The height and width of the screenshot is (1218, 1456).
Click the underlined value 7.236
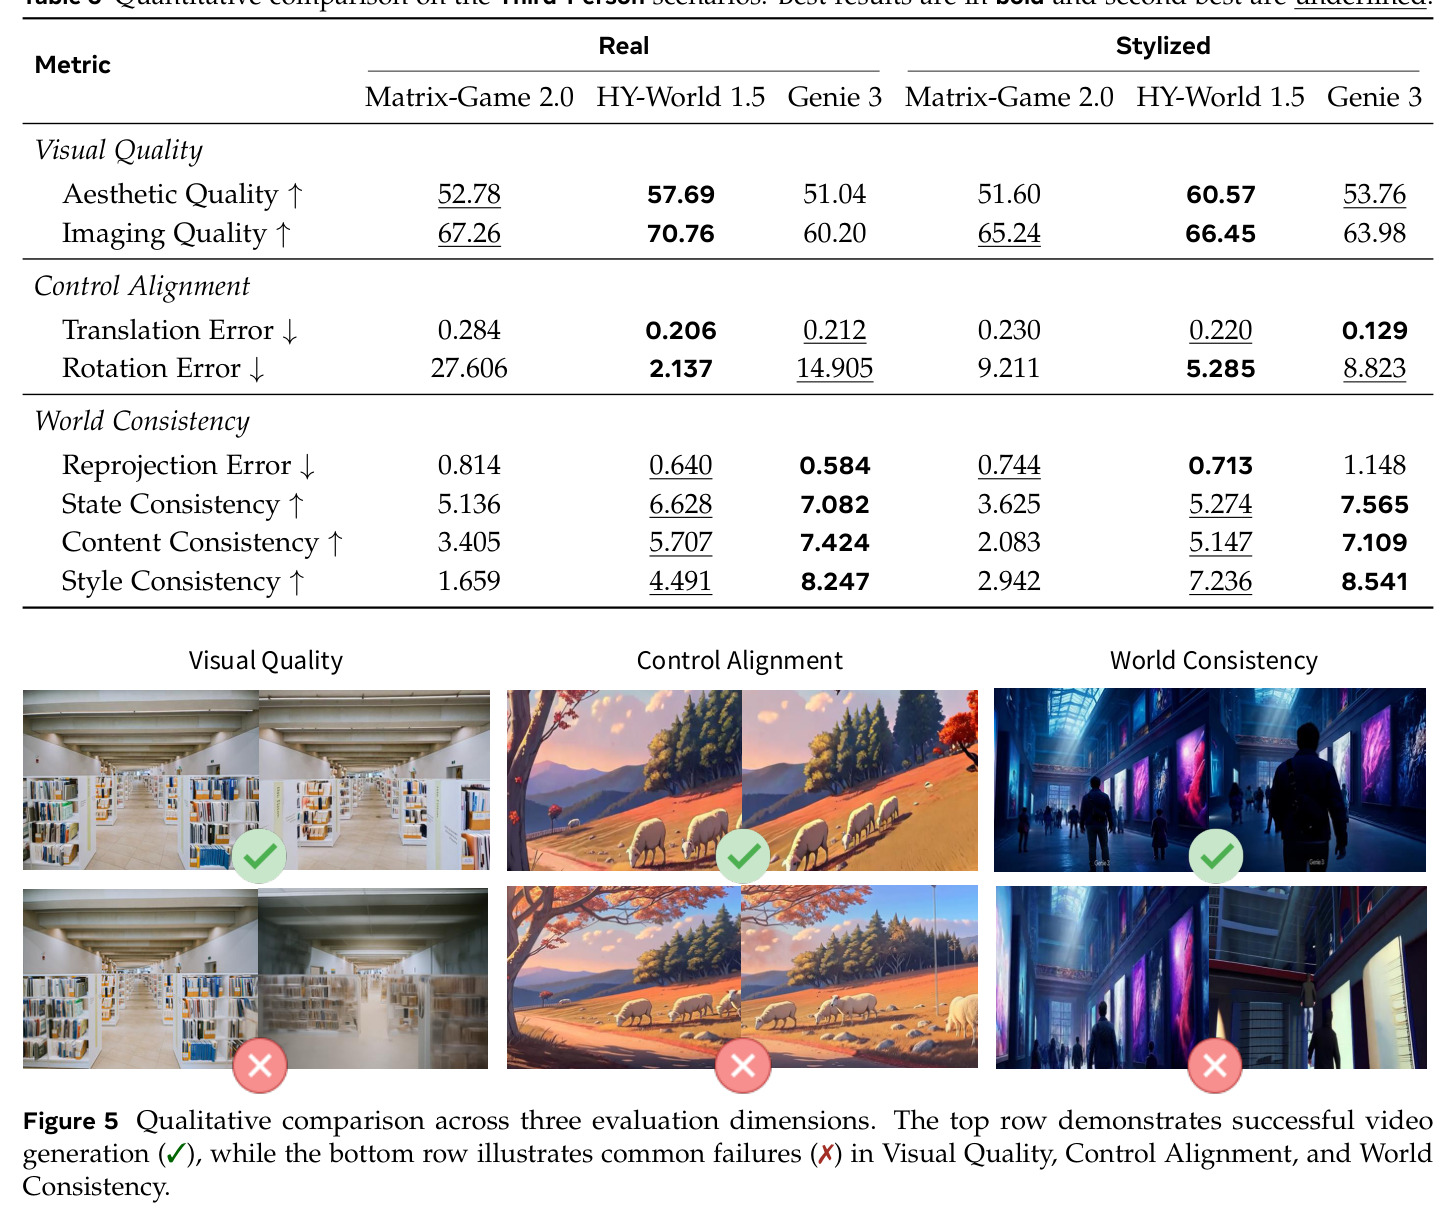(x=1221, y=581)
